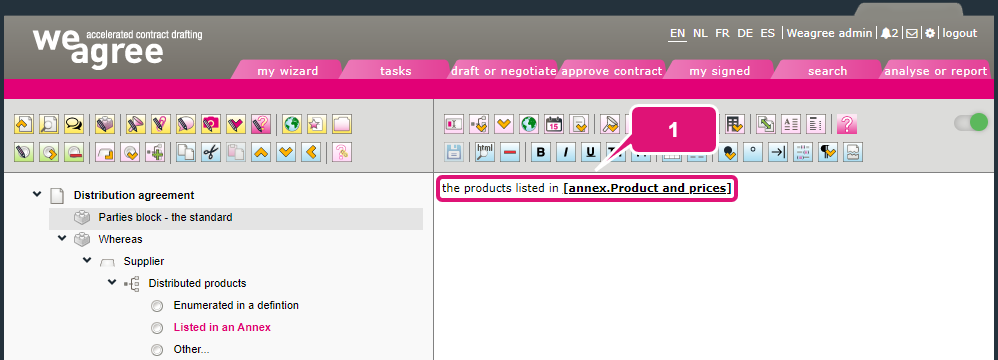The height and width of the screenshot is (360, 998).
Task: Click the globe icon in editor toolbar
Action: pos(529,124)
